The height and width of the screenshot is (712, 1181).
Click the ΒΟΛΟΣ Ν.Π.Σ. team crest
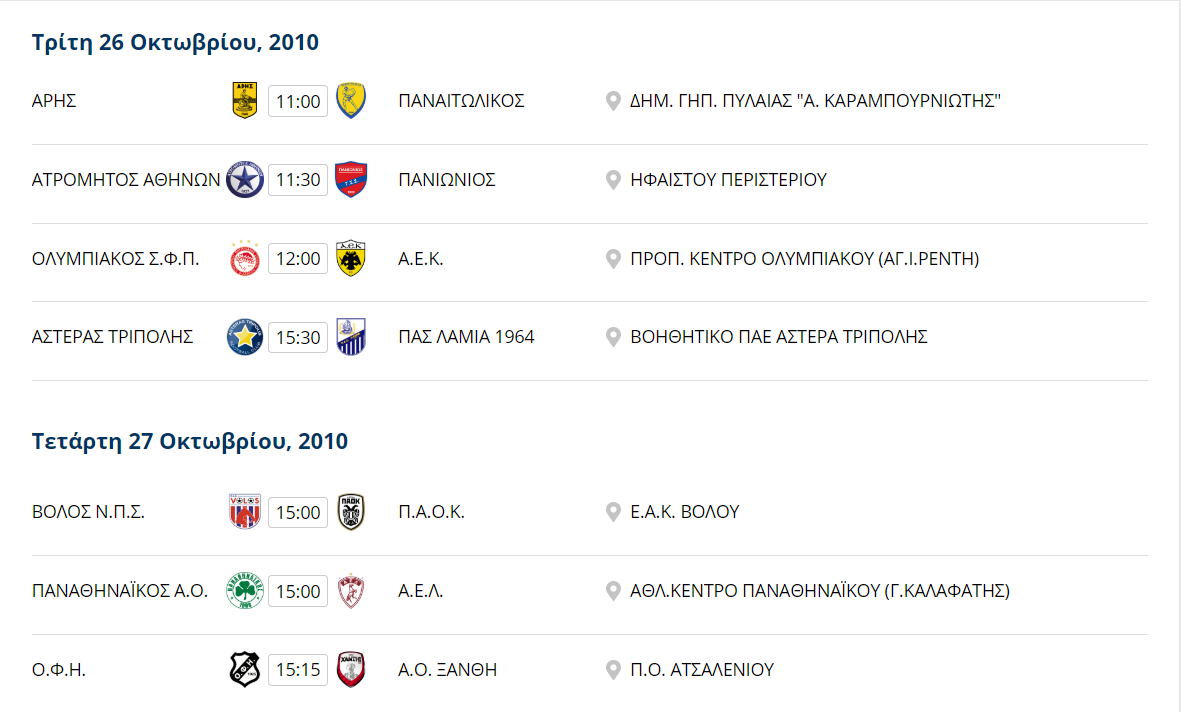coord(245,512)
